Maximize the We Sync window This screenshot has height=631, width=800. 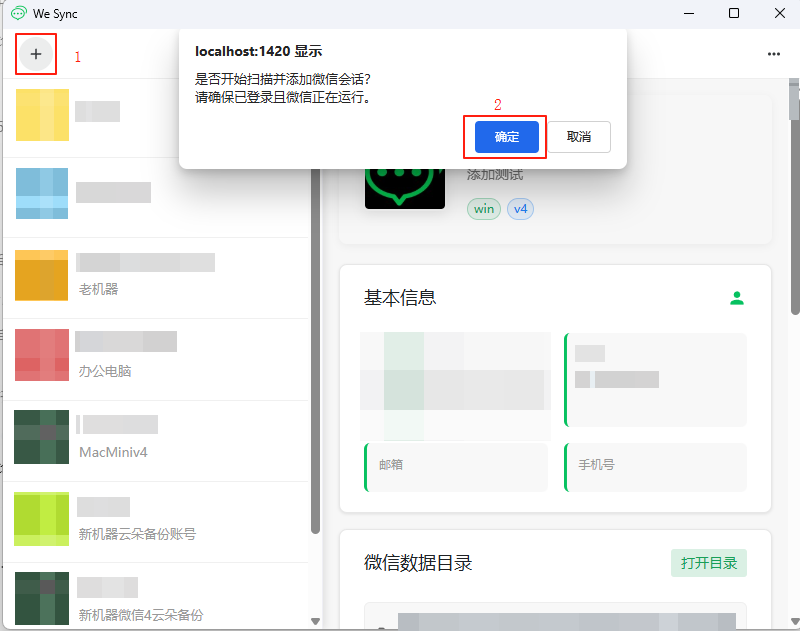click(734, 13)
